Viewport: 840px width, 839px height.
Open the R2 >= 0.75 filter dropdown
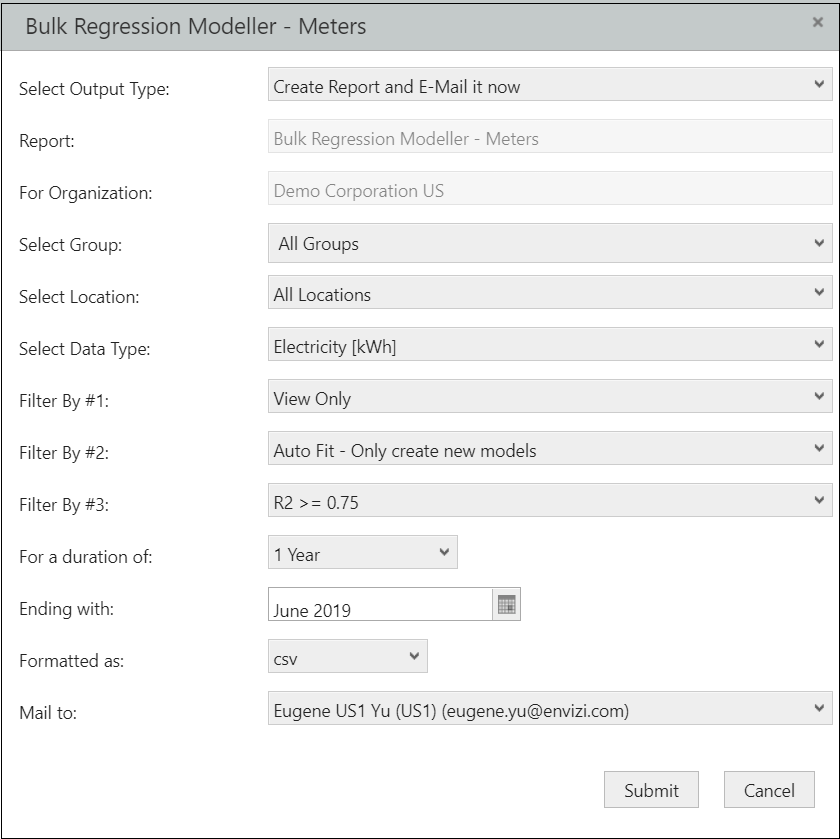550,500
